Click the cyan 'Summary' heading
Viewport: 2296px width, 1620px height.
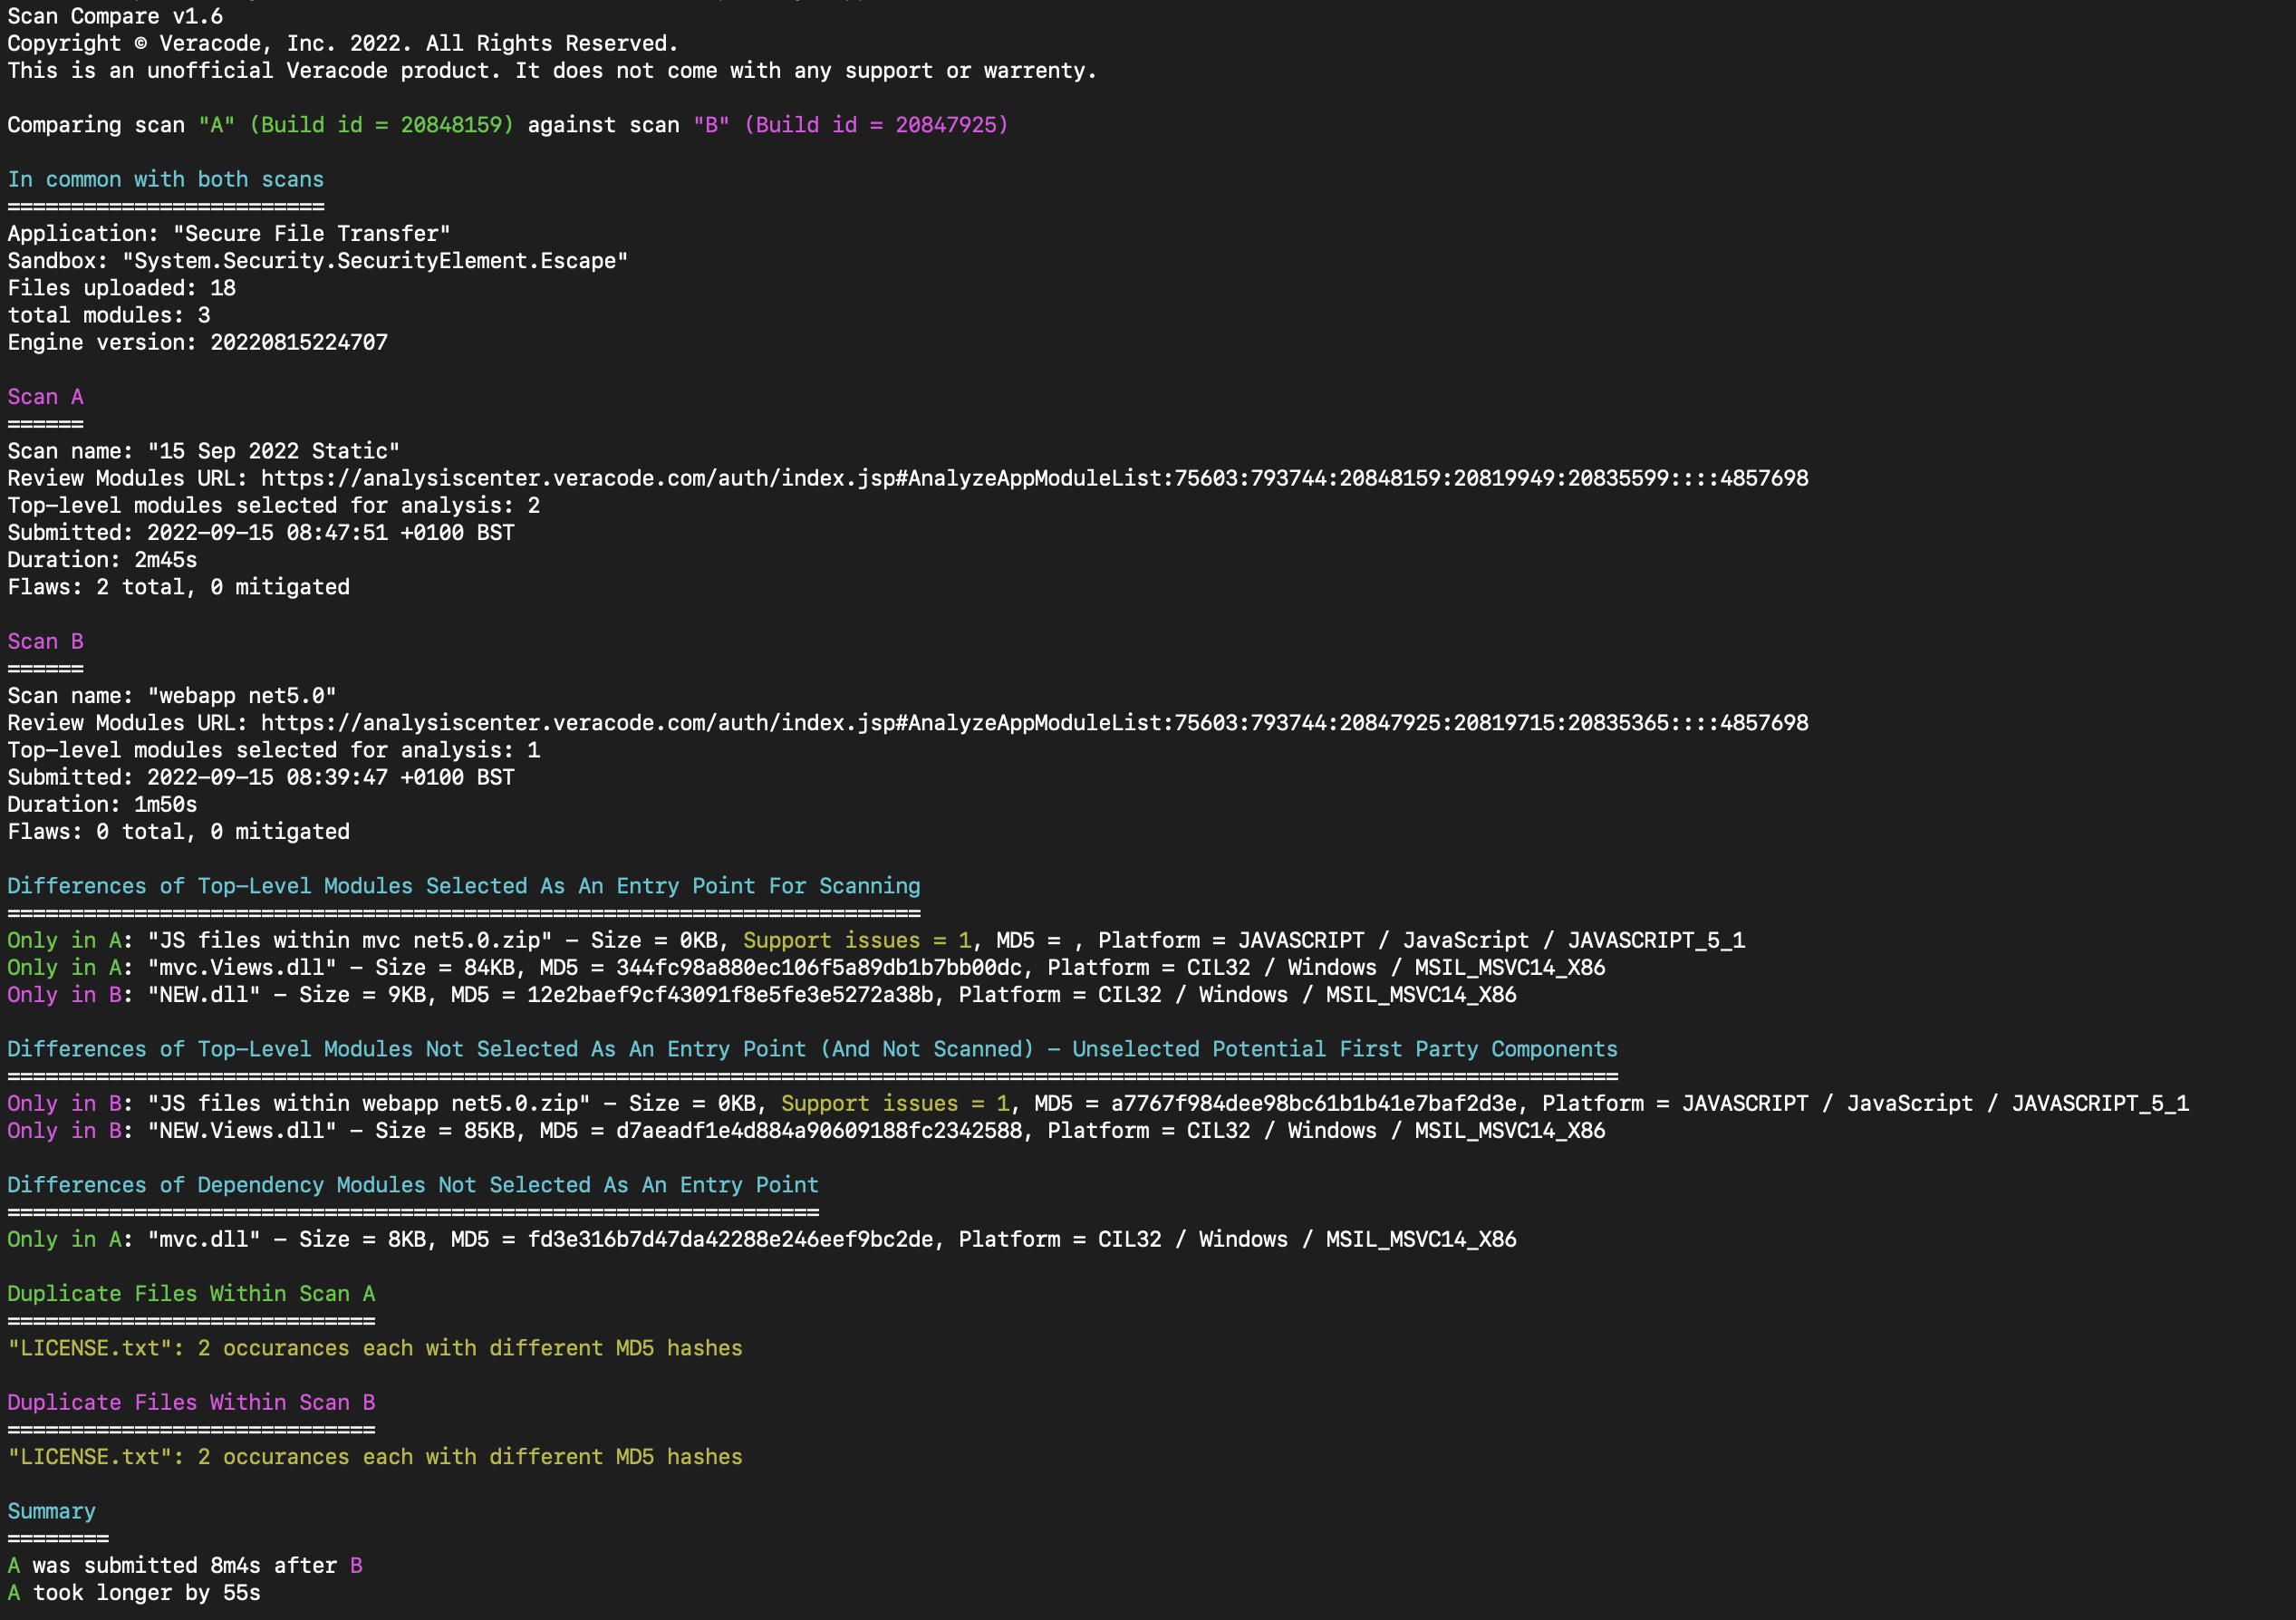52,1512
